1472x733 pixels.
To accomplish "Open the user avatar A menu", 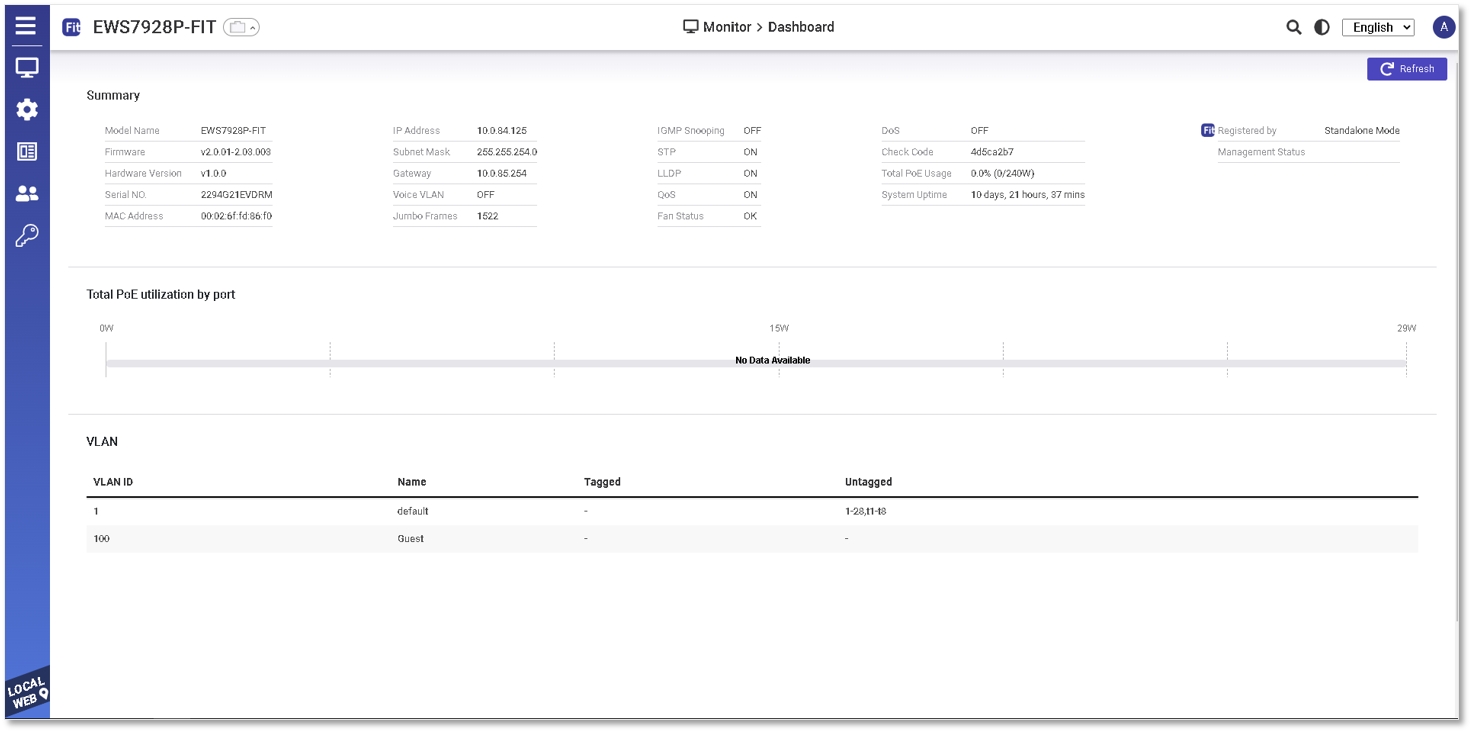I will (x=1443, y=27).
